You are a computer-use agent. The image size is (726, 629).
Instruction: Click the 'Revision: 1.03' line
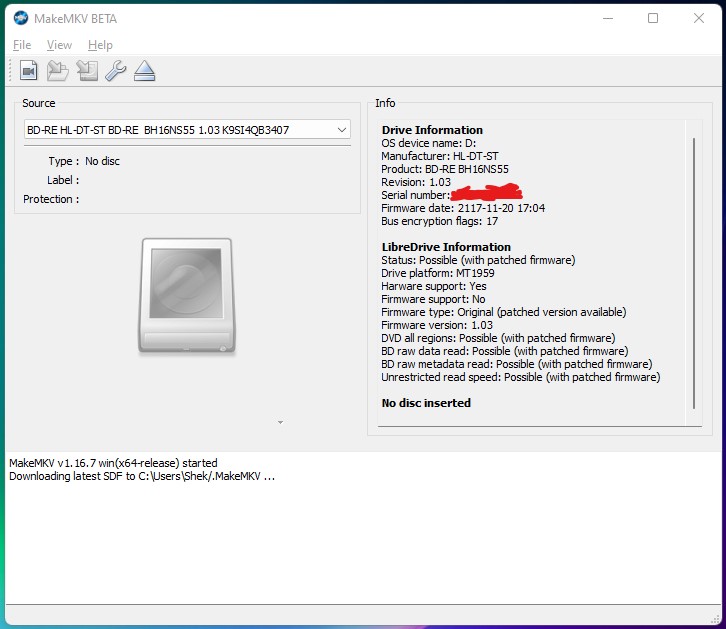[416, 182]
